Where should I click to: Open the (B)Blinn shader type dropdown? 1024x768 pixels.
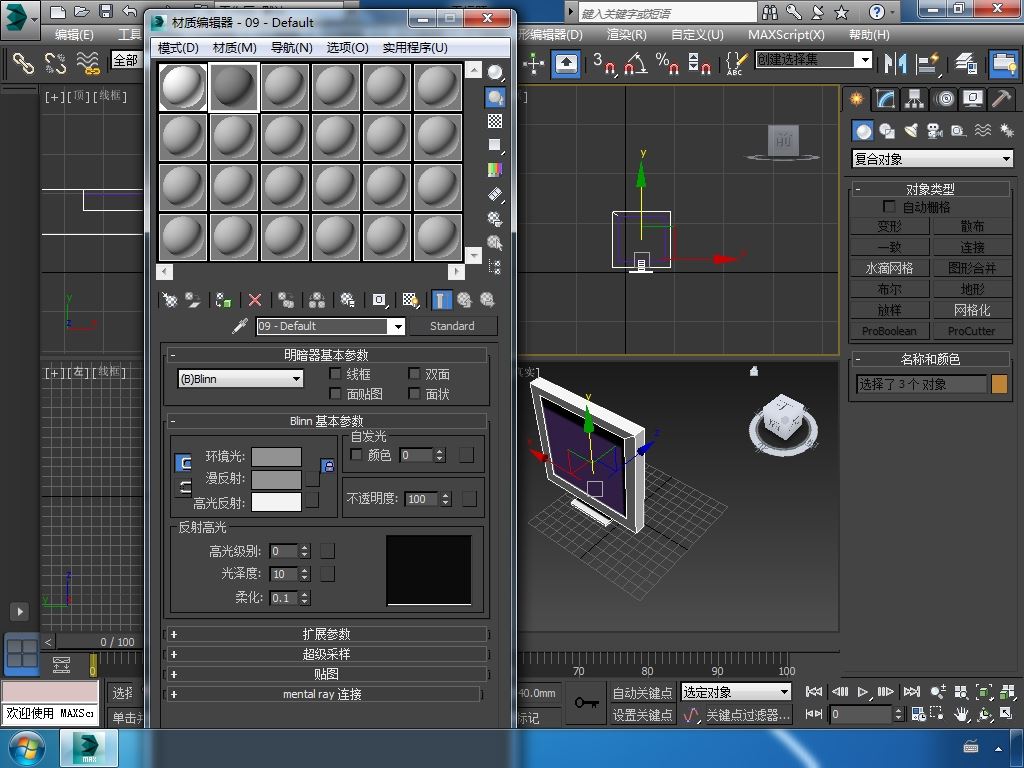[x=240, y=379]
